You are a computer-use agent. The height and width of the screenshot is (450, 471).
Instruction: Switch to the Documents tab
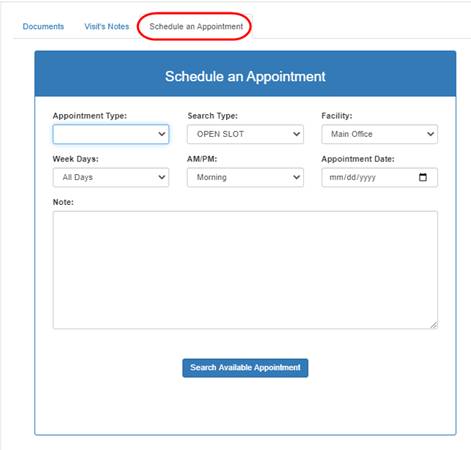click(43, 27)
